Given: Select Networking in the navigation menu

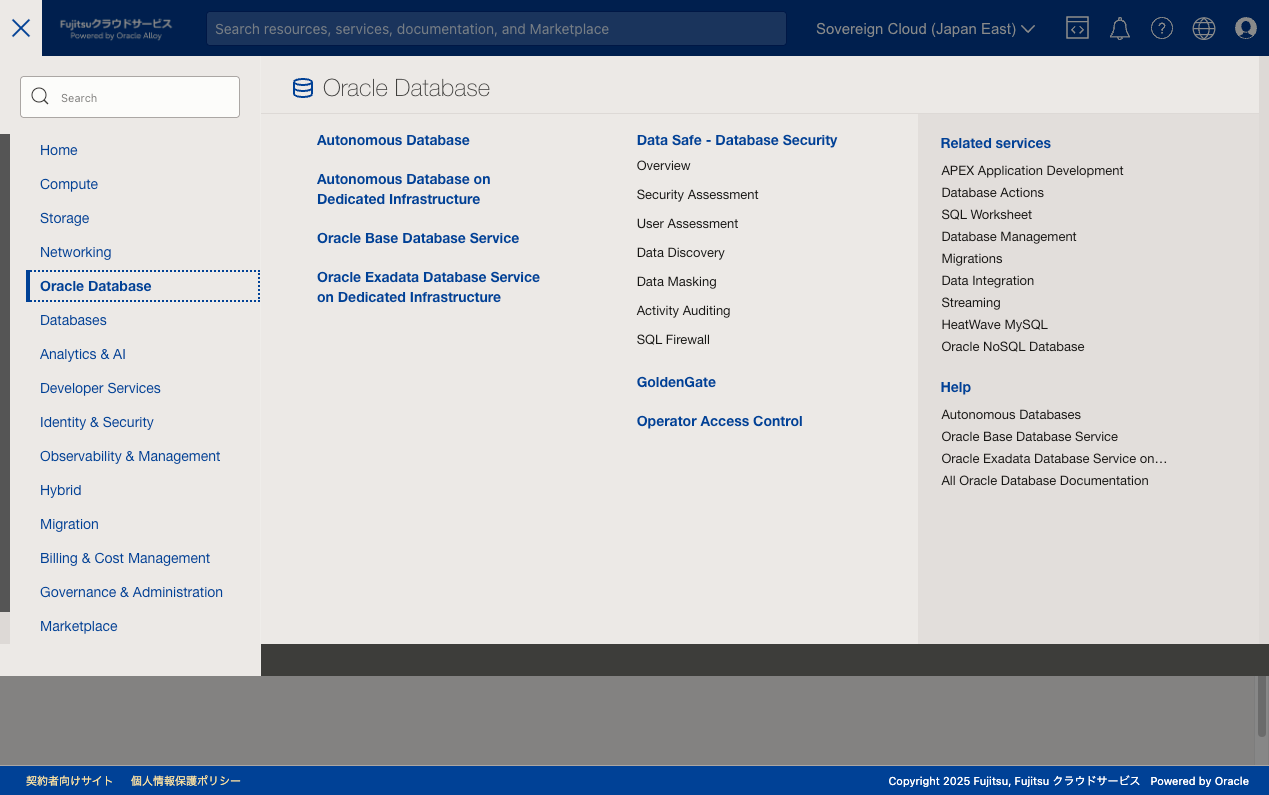Looking at the screenshot, I should (75, 252).
